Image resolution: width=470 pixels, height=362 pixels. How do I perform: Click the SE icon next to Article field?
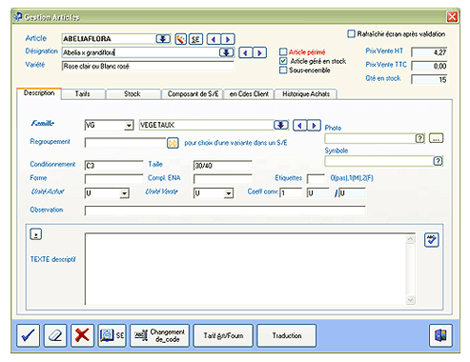[x=196, y=39]
